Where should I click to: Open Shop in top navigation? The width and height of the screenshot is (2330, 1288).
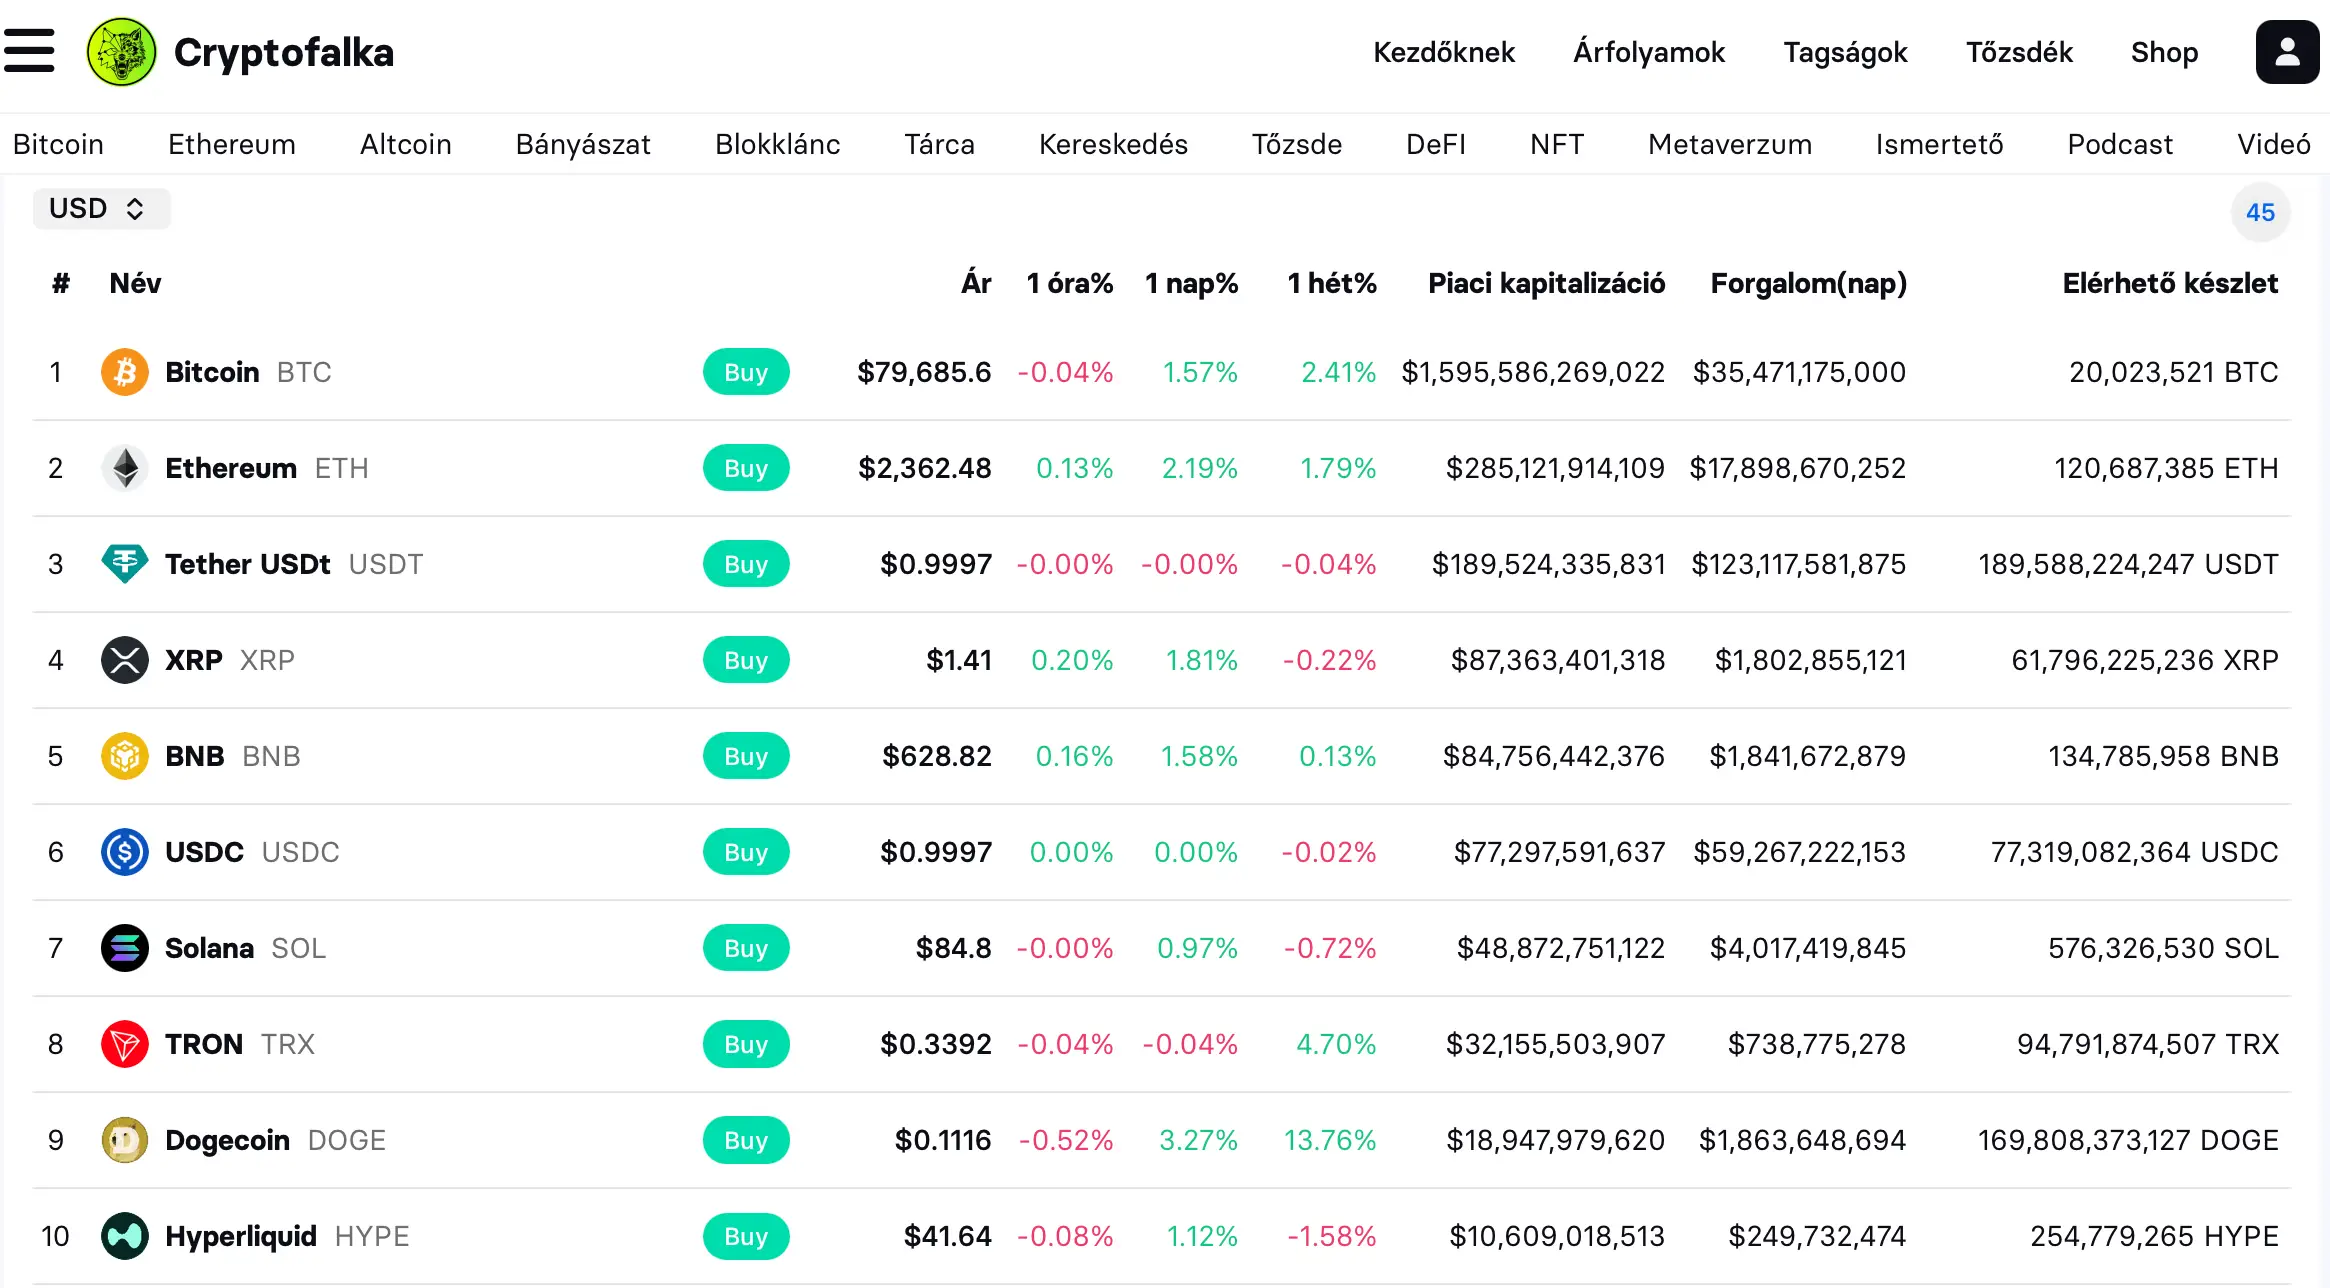[x=2164, y=52]
